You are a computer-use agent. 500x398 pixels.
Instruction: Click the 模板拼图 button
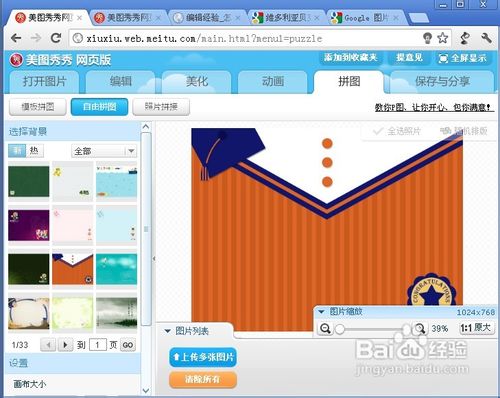pos(38,107)
